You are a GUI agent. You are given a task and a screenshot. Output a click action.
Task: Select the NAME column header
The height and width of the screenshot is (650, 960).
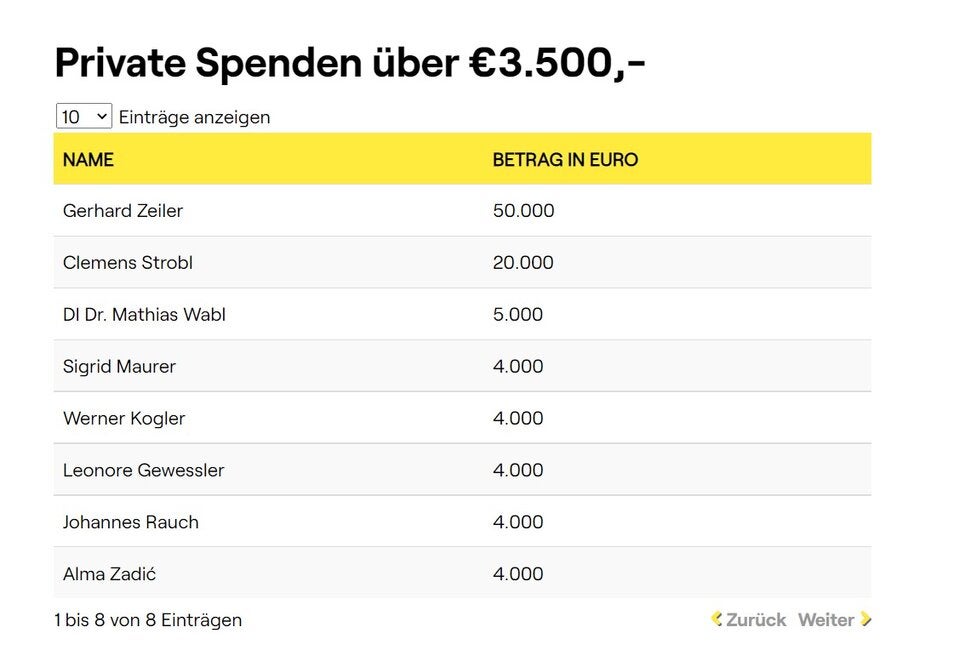[89, 159]
